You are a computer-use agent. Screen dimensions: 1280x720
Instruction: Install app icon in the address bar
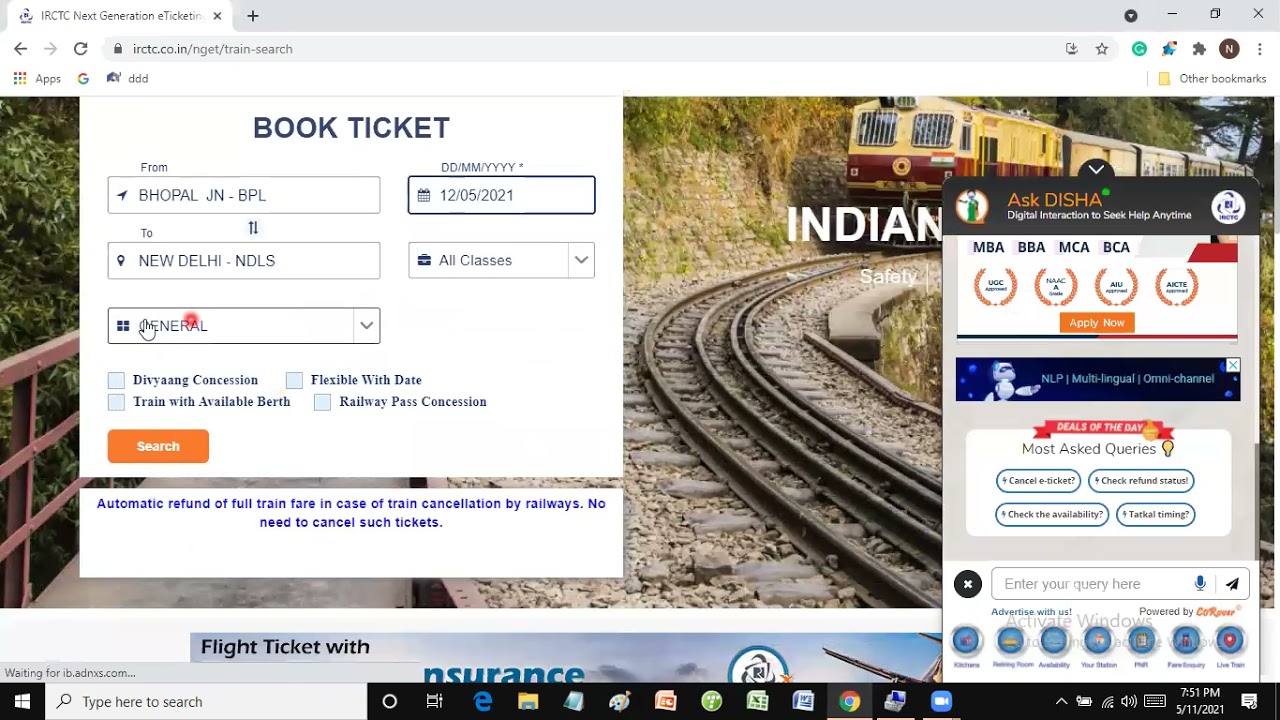(x=1071, y=49)
